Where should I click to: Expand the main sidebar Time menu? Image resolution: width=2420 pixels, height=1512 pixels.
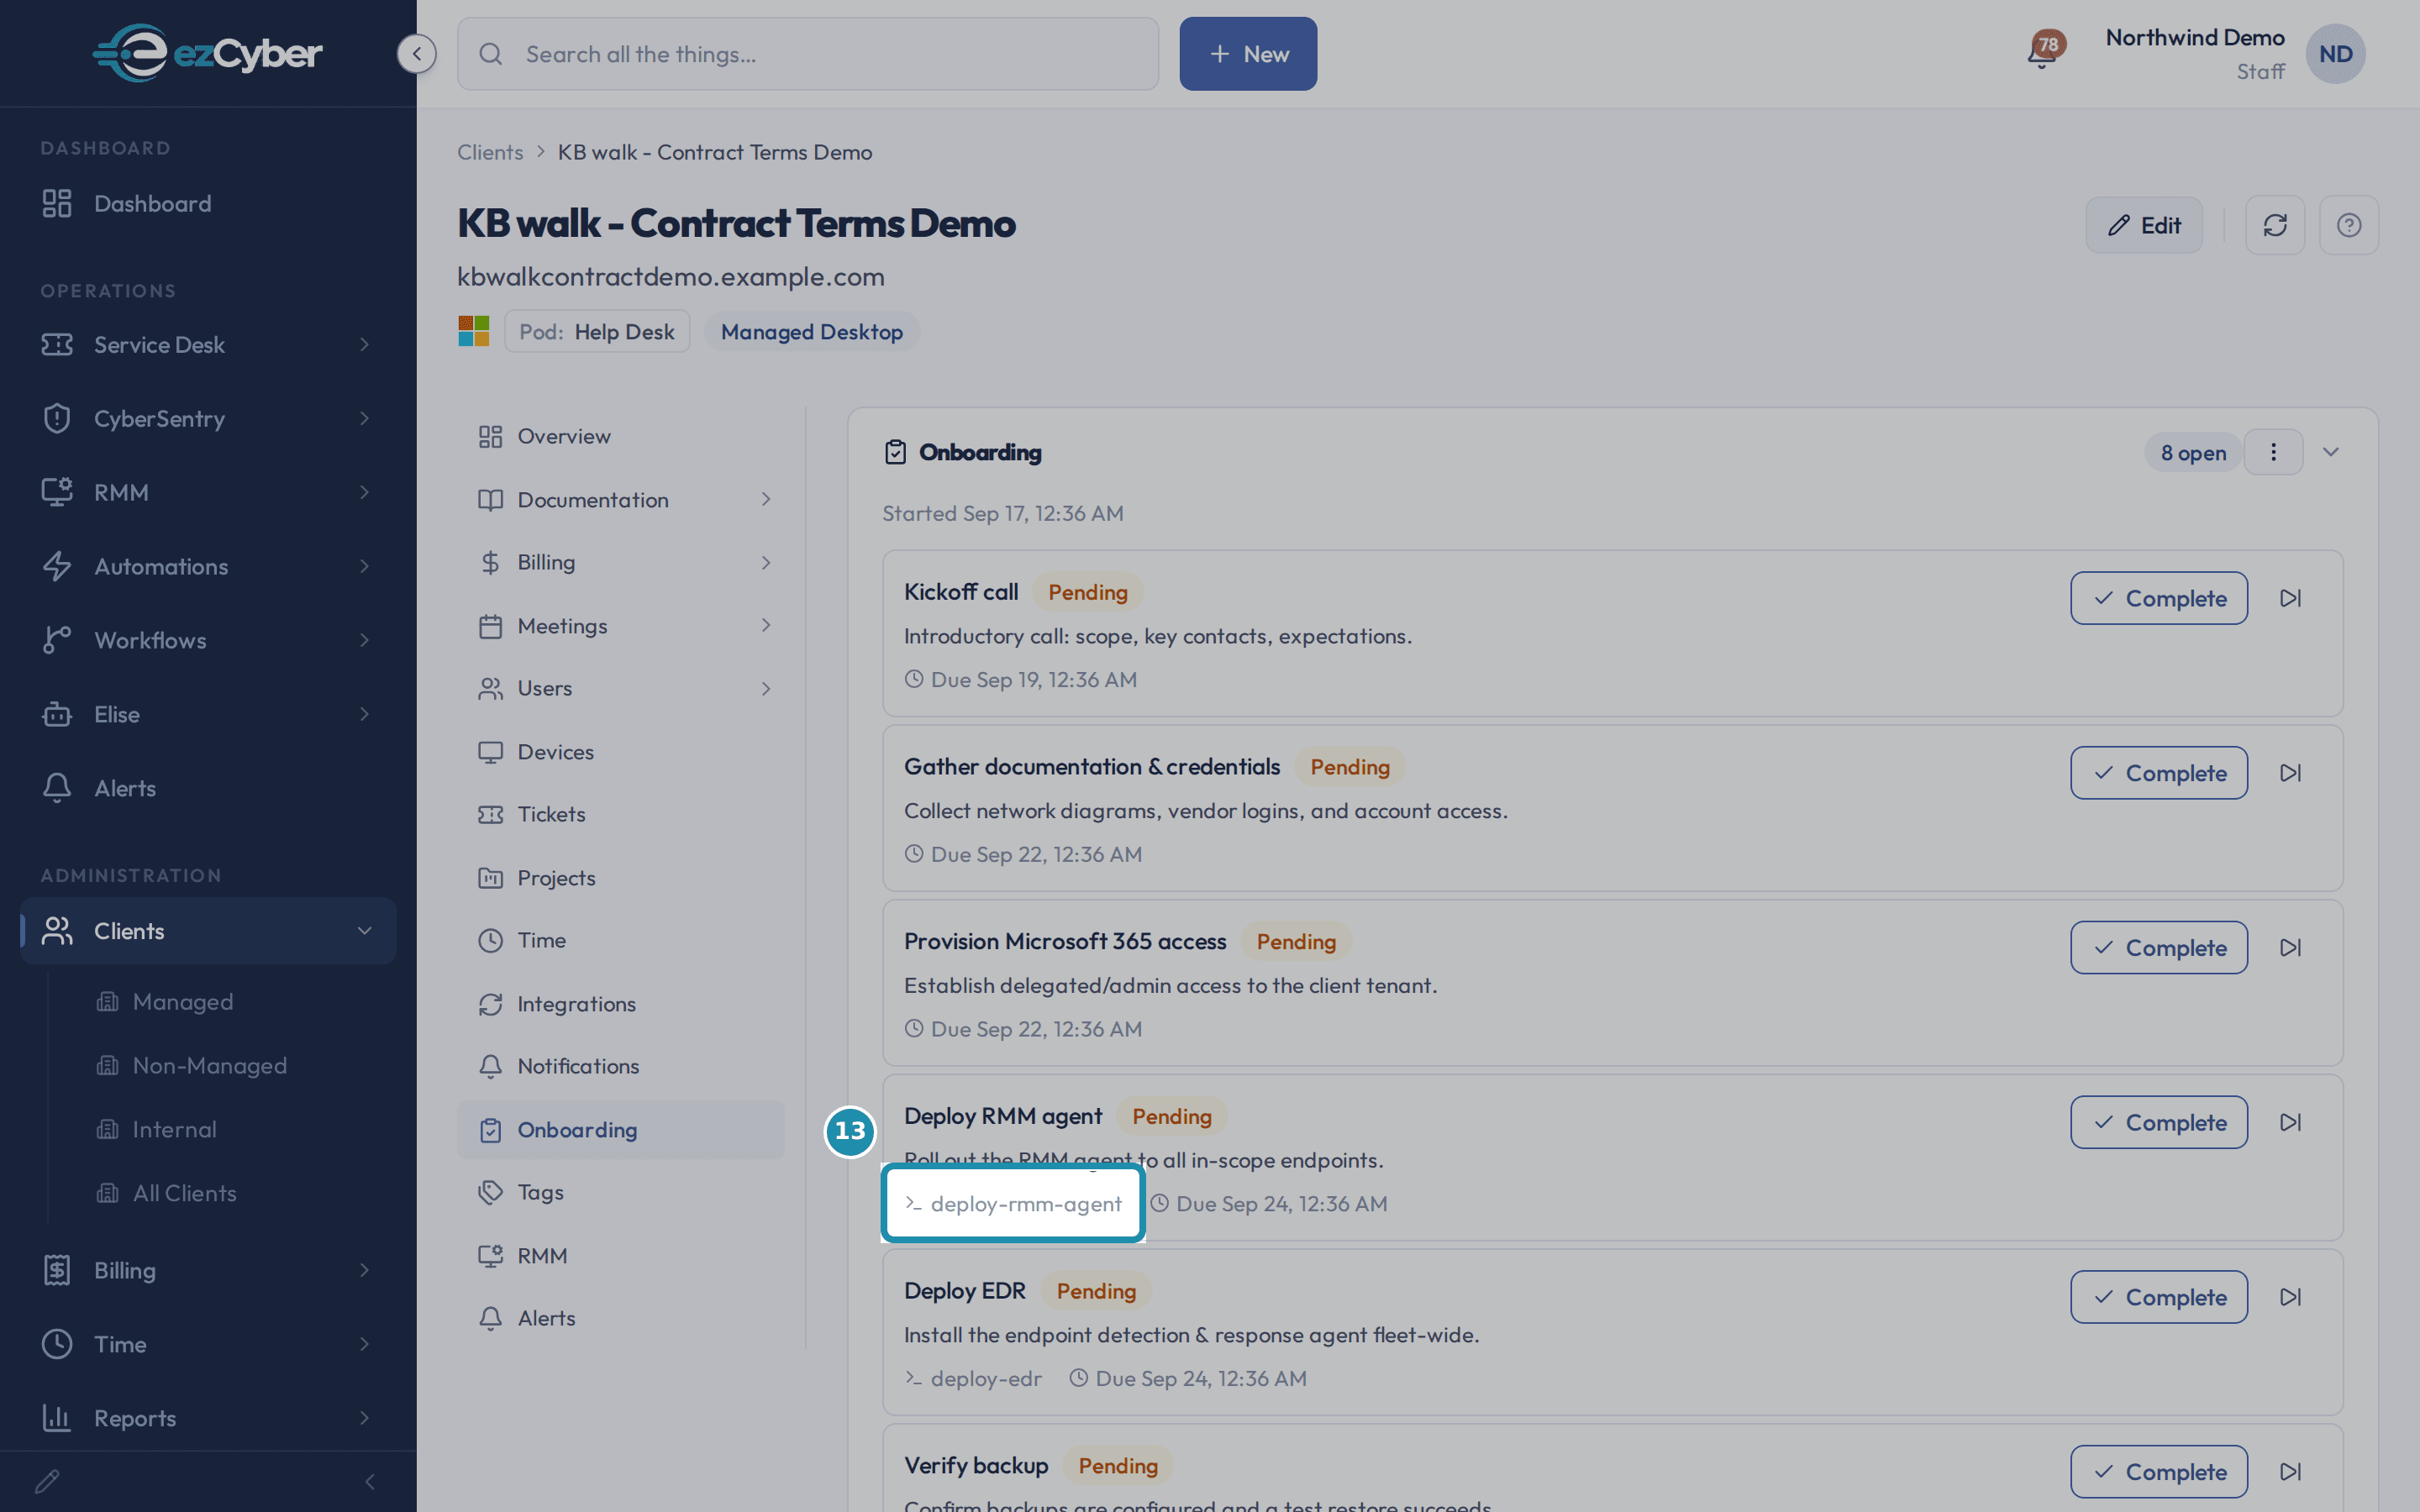click(208, 1344)
